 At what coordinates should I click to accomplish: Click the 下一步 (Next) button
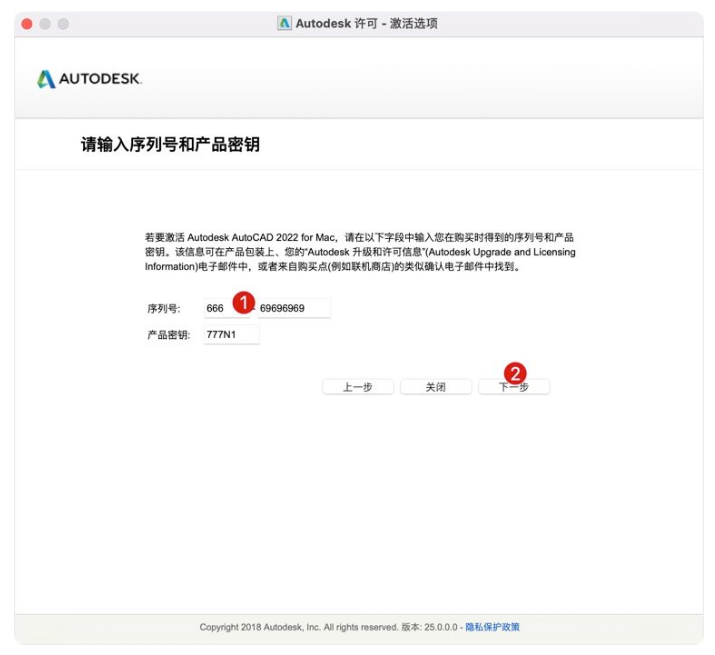(514, 387)
